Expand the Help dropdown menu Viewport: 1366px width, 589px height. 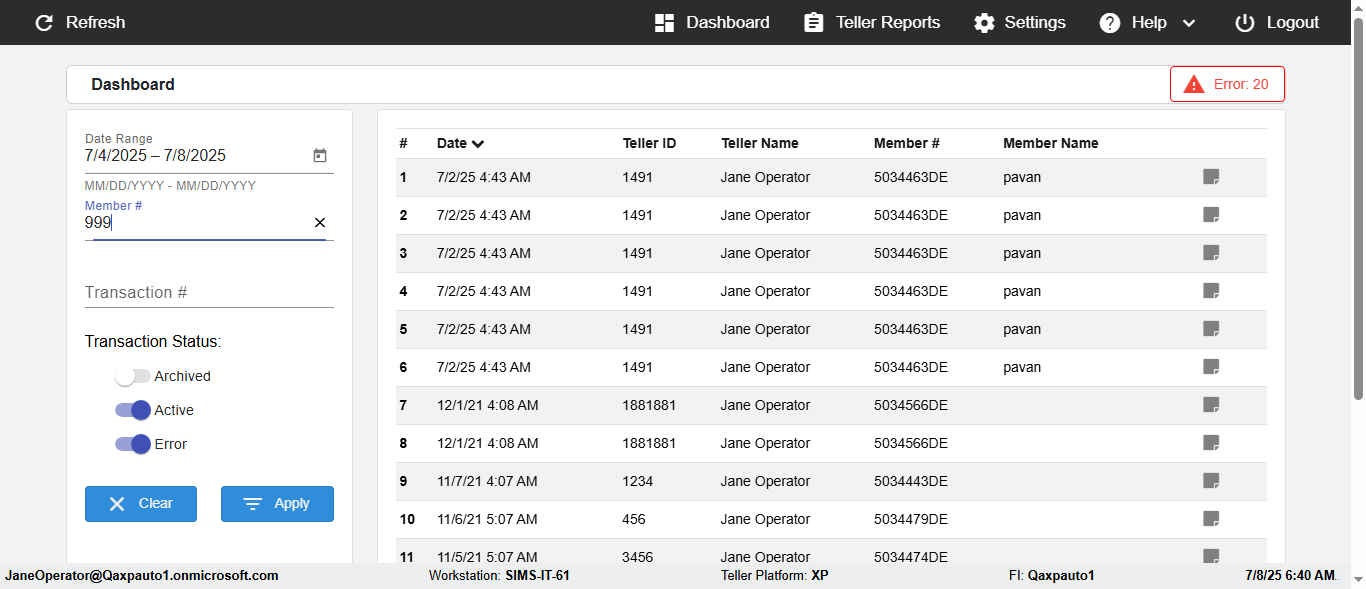1147,22
